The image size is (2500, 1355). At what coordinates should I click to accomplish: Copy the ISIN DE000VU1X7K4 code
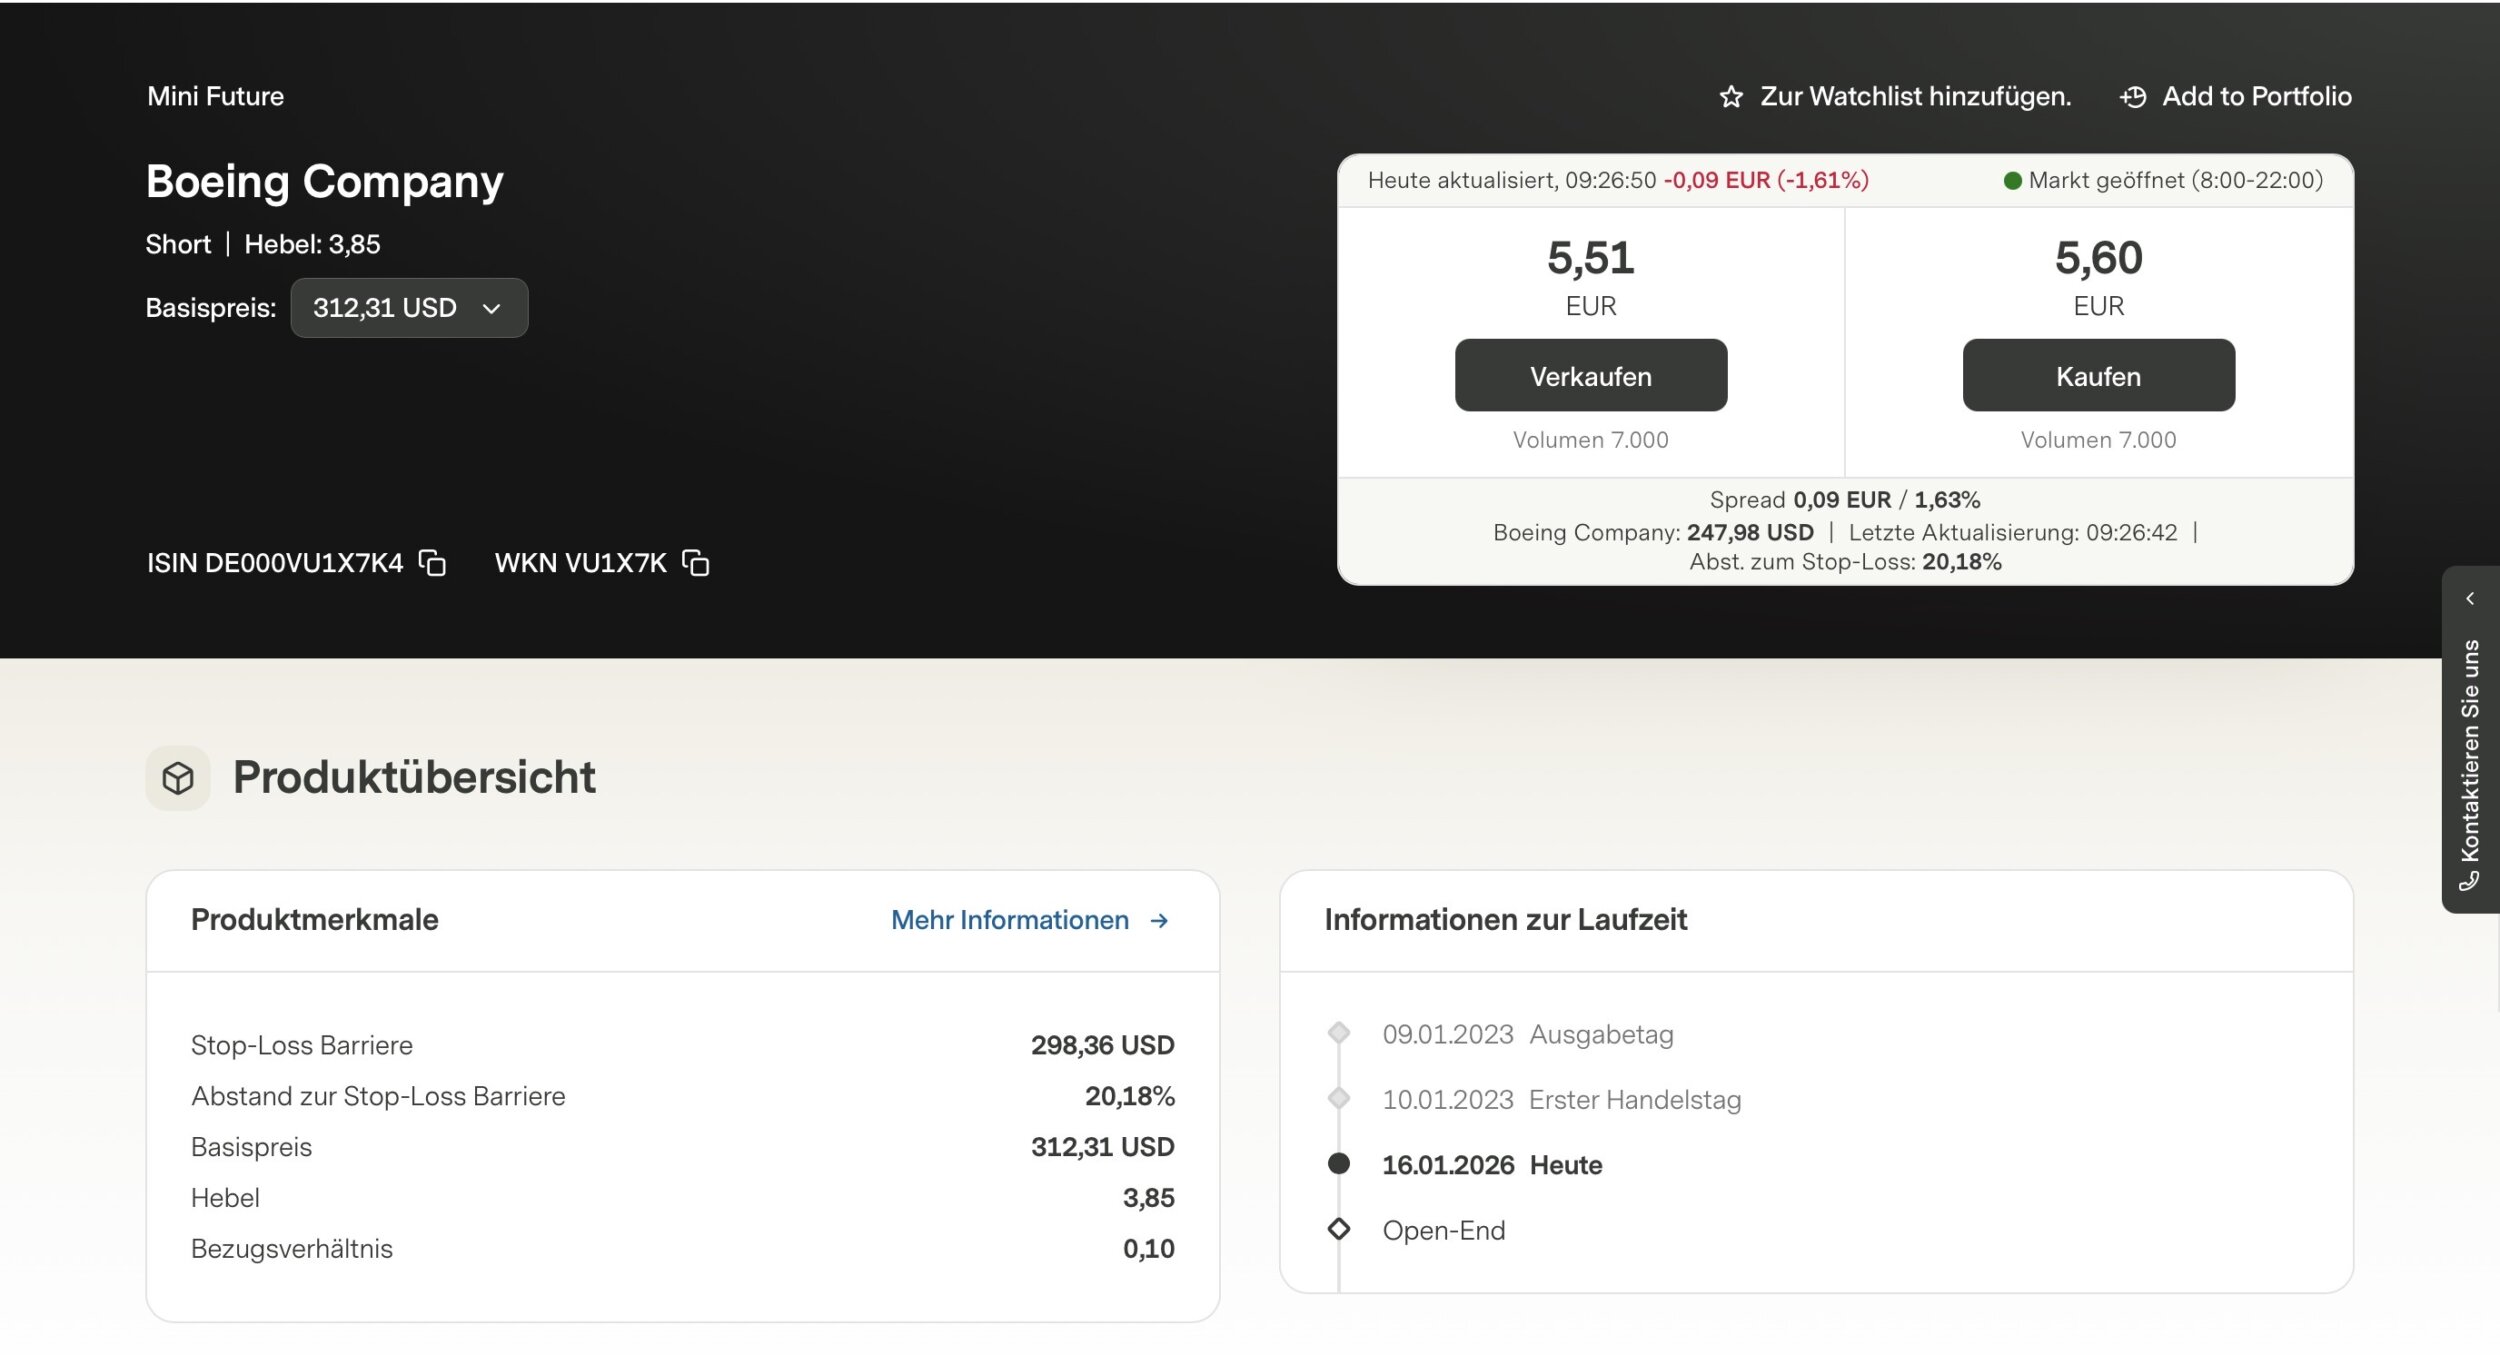click(432, 563)
